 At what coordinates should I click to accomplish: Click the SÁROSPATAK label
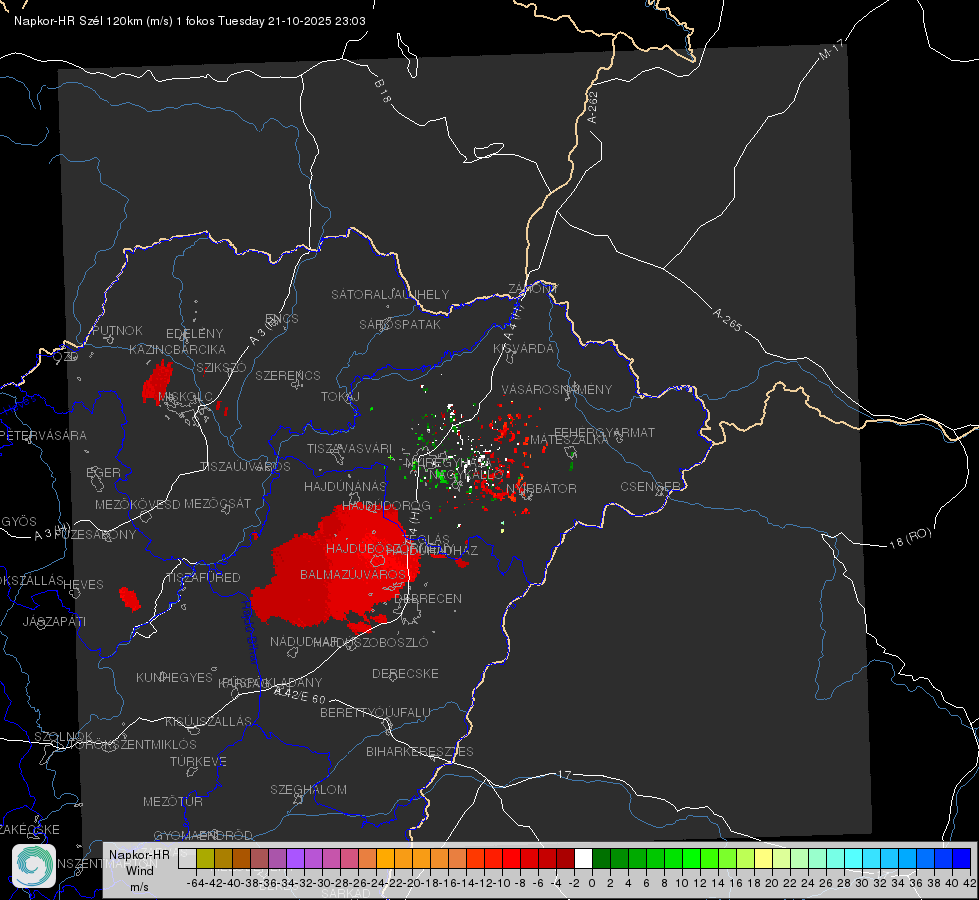click(x=400, y=324)
